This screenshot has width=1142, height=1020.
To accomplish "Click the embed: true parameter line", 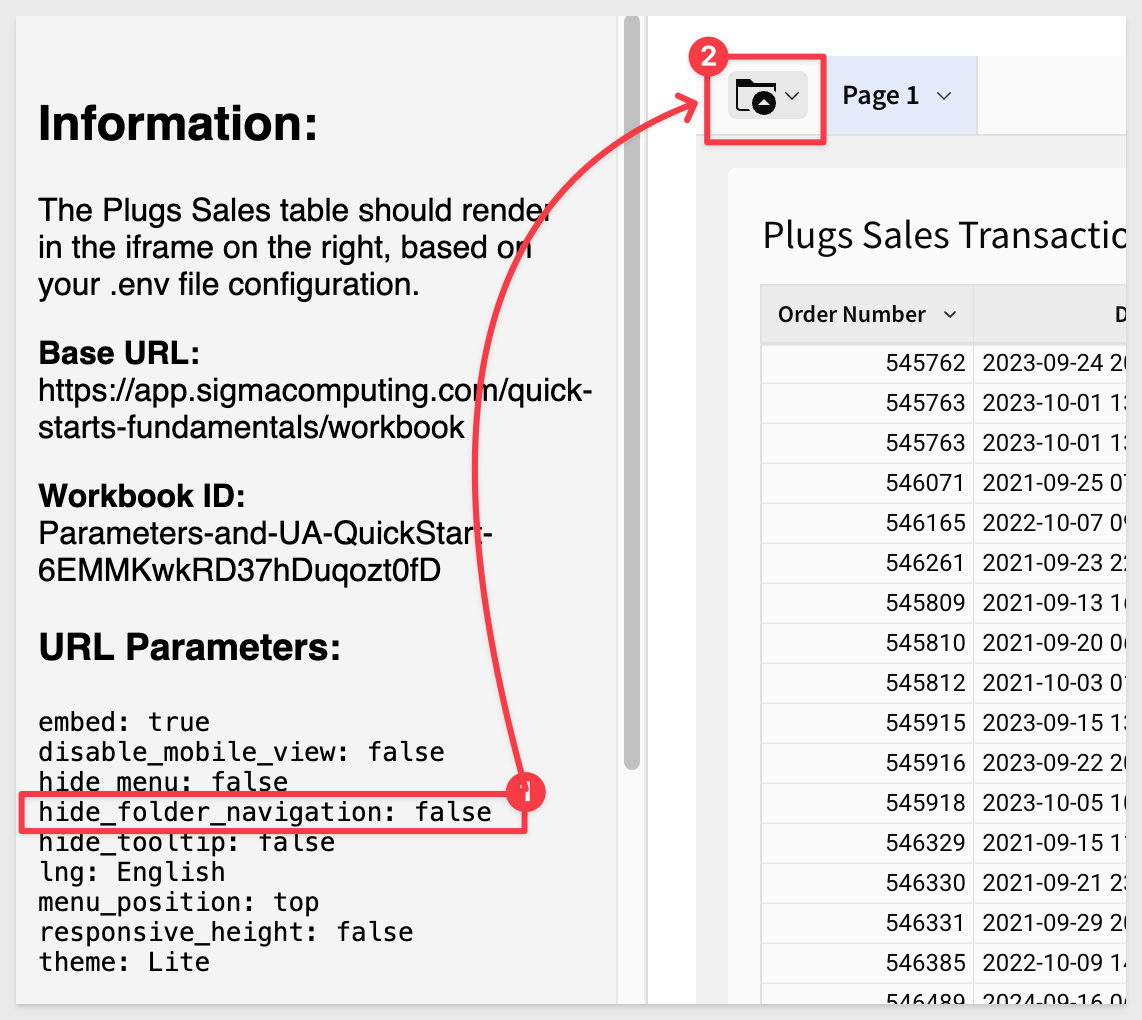I will click(x=124, y=722).
